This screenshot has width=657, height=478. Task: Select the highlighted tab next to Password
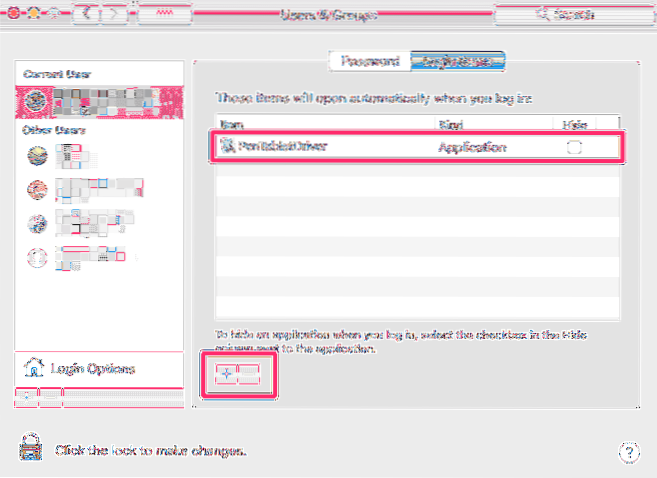[x=456, y=61]
